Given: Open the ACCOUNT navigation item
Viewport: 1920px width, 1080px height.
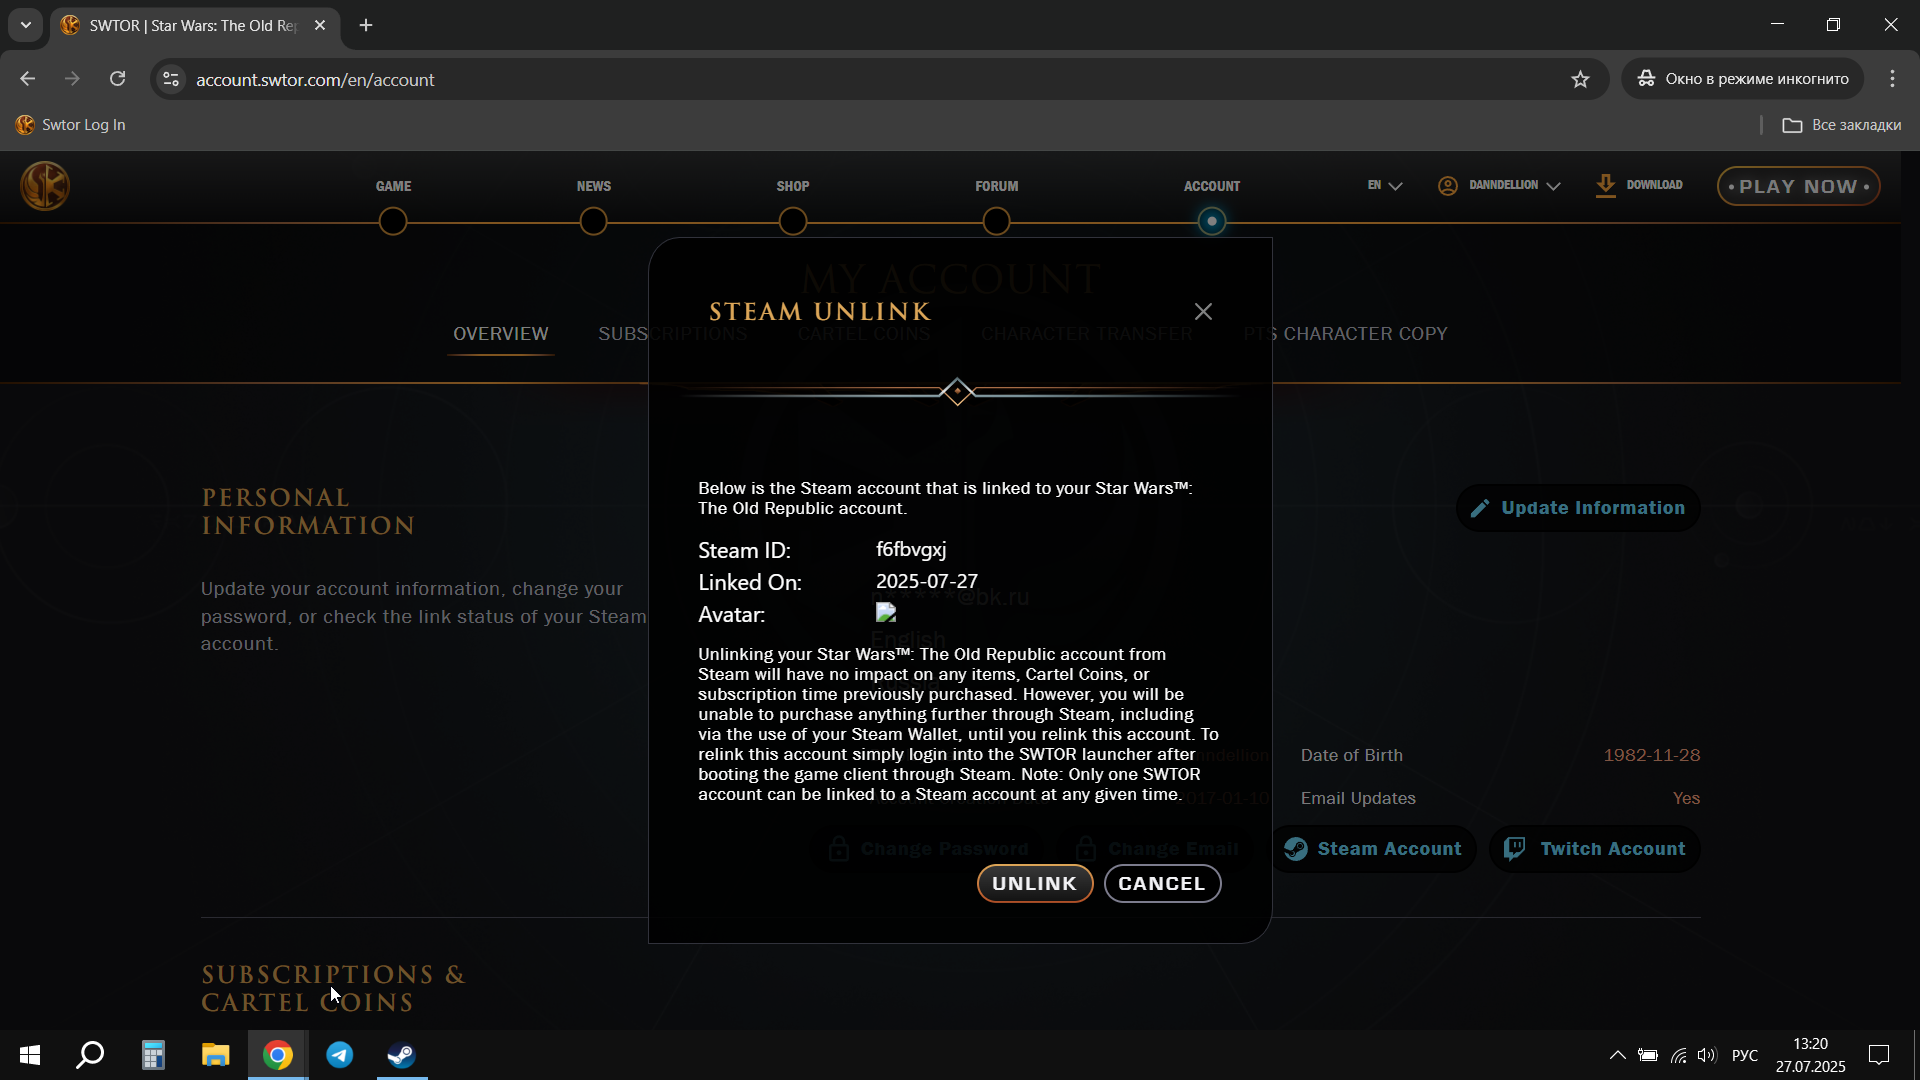Looking at the screenshot, I should coord(1212,186).
